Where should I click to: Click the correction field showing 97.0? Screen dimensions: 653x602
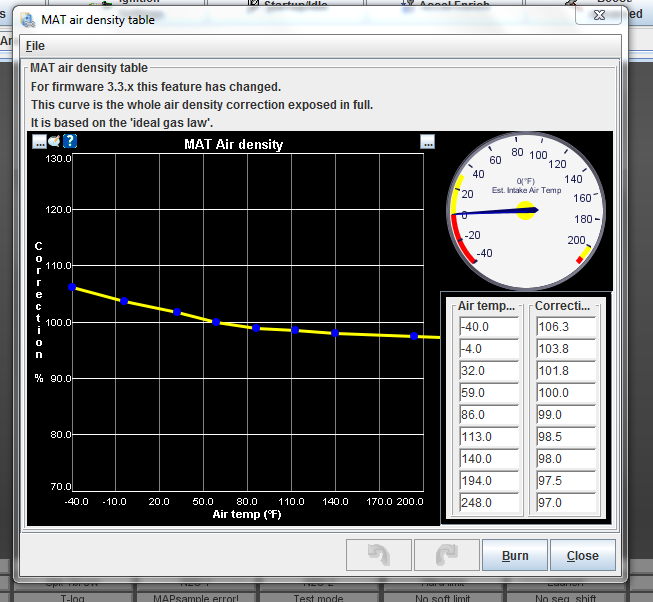(x=565, y=503)
